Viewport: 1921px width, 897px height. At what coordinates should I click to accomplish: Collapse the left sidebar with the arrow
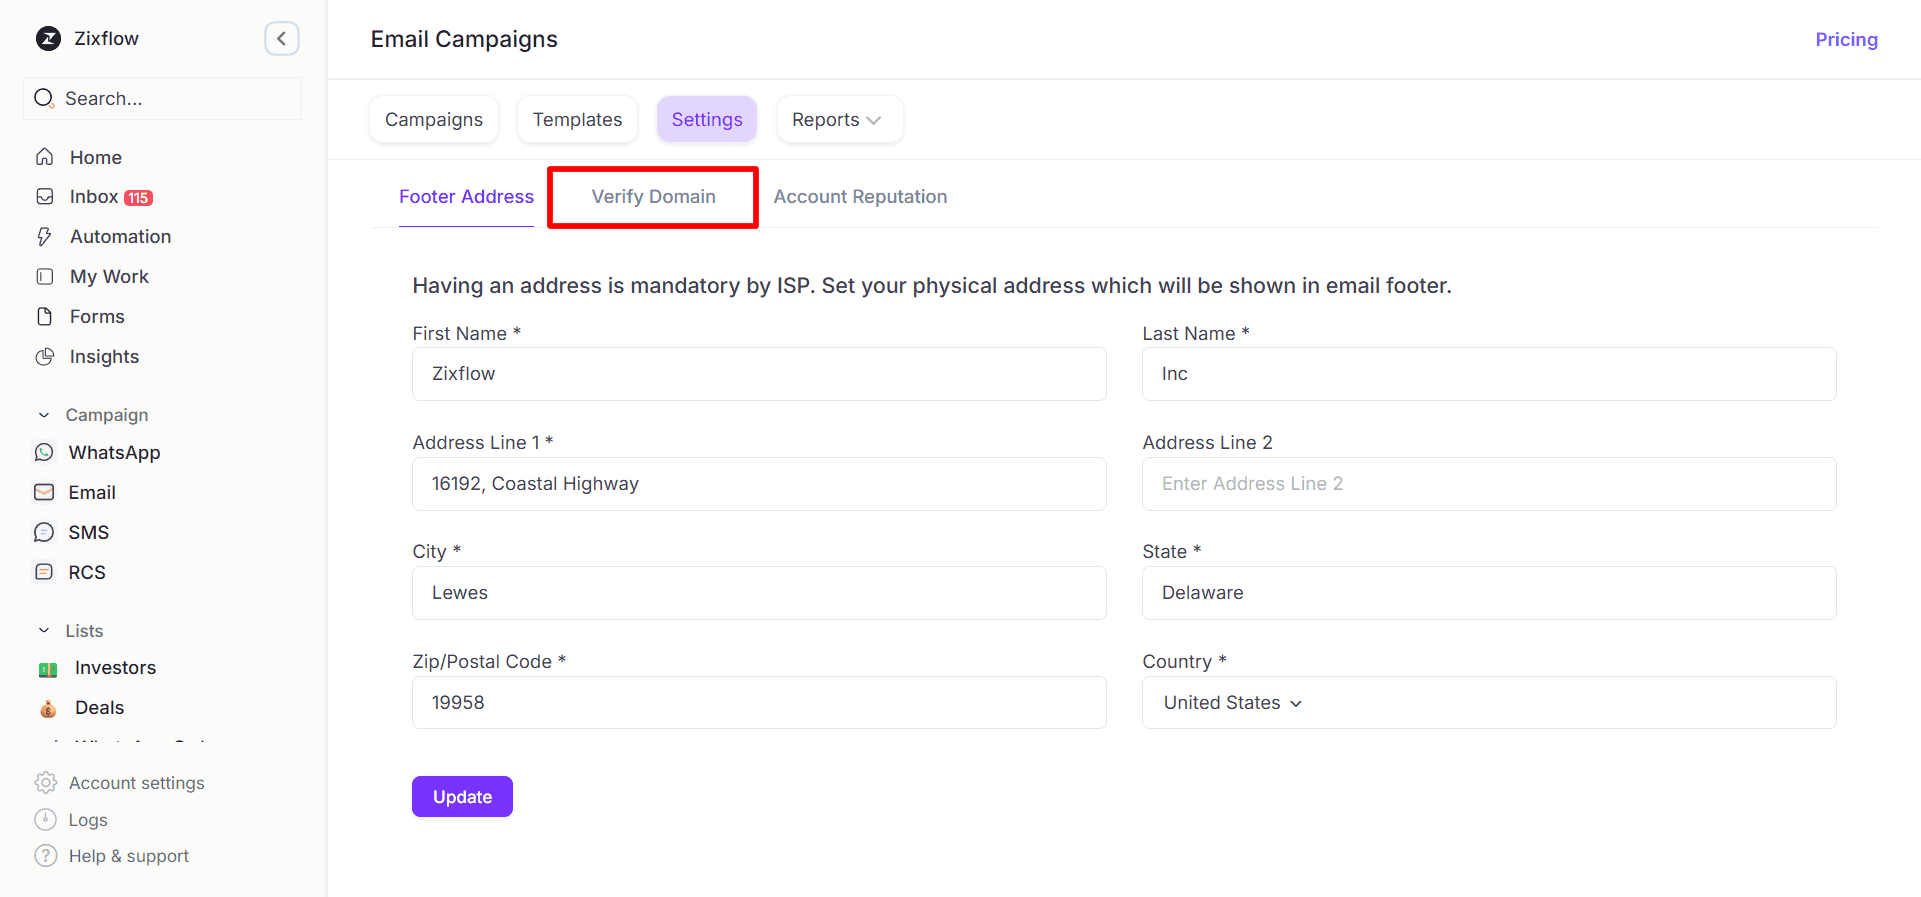pos(281,38)
